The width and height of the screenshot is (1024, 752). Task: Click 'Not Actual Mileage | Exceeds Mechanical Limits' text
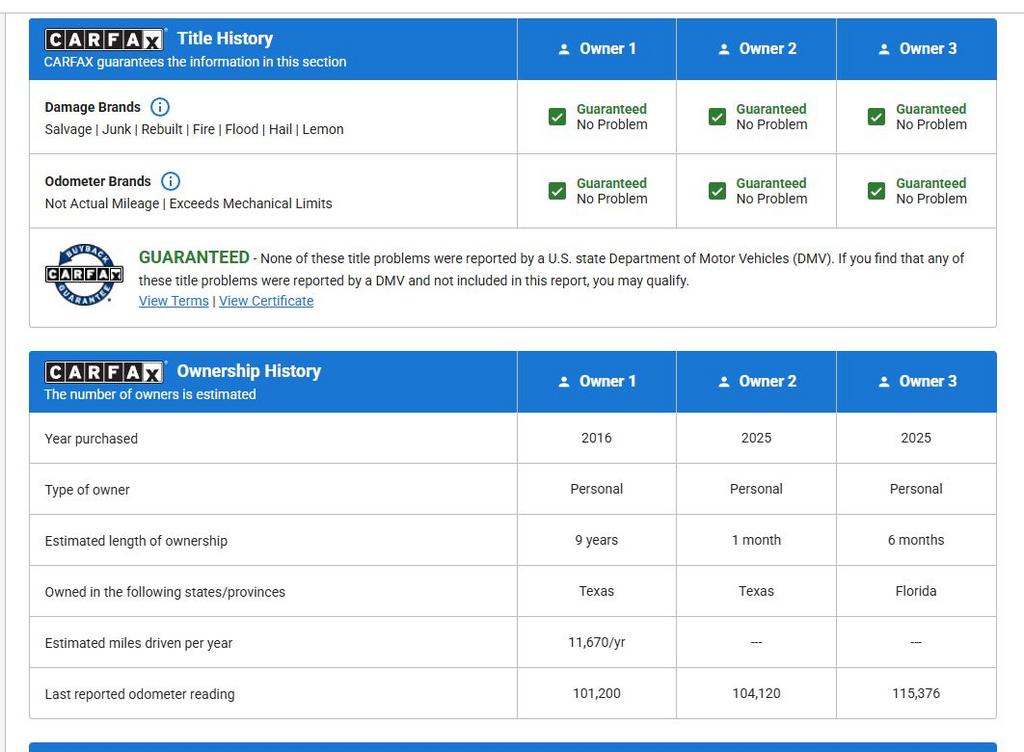pyautogui.click(x=188, y=204)
